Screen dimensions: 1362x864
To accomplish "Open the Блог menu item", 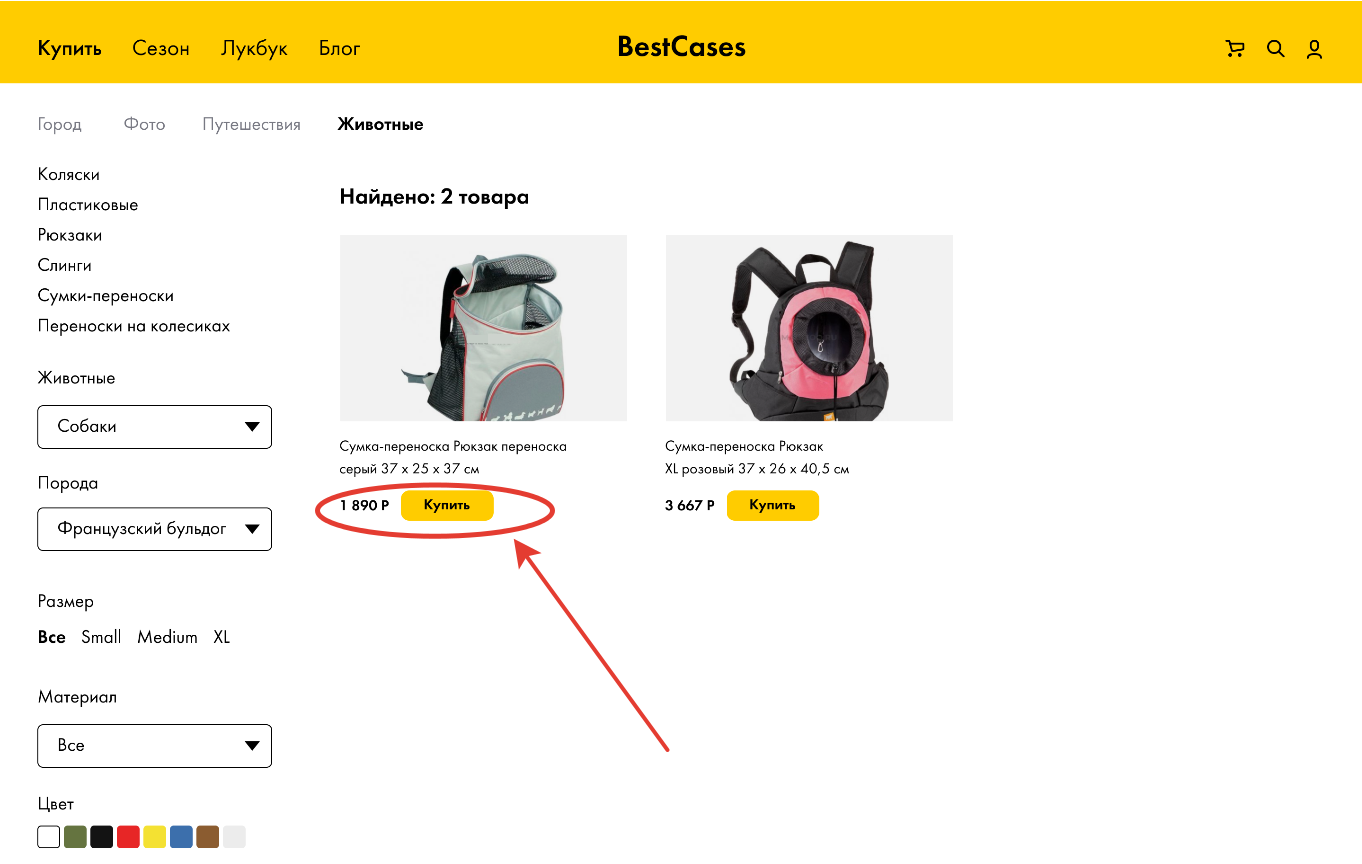I will click(339, 48).
